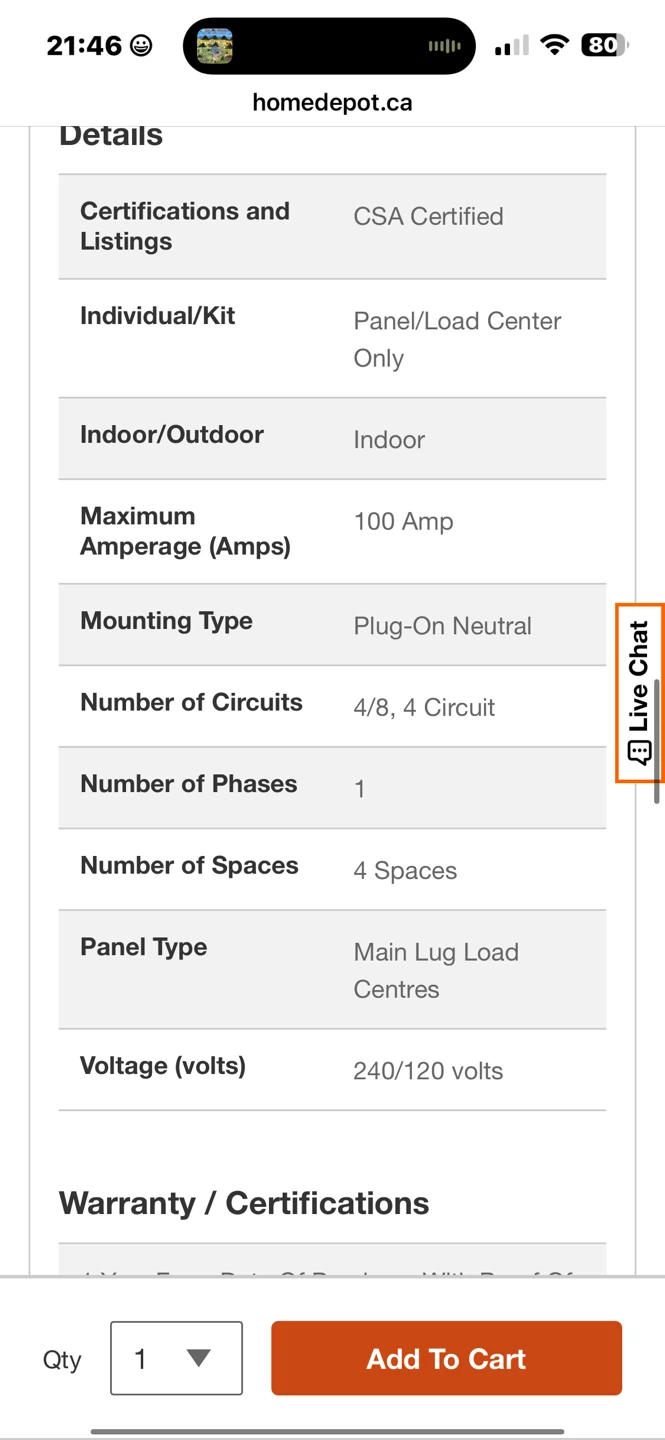This screenshot has height=1440, width=665.
Task: Tap the smiley face focus icon
Action: click(x=142, y=45)
